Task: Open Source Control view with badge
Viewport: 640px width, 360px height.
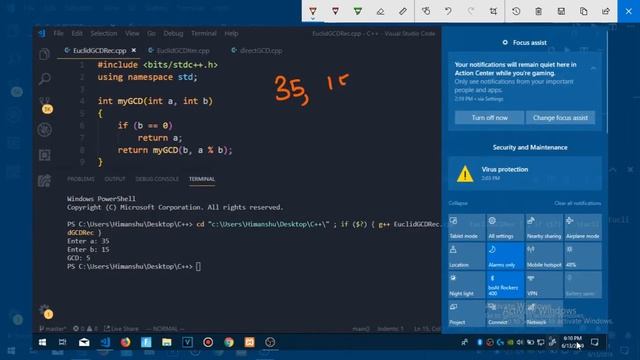Action: [x=45, y=104]
